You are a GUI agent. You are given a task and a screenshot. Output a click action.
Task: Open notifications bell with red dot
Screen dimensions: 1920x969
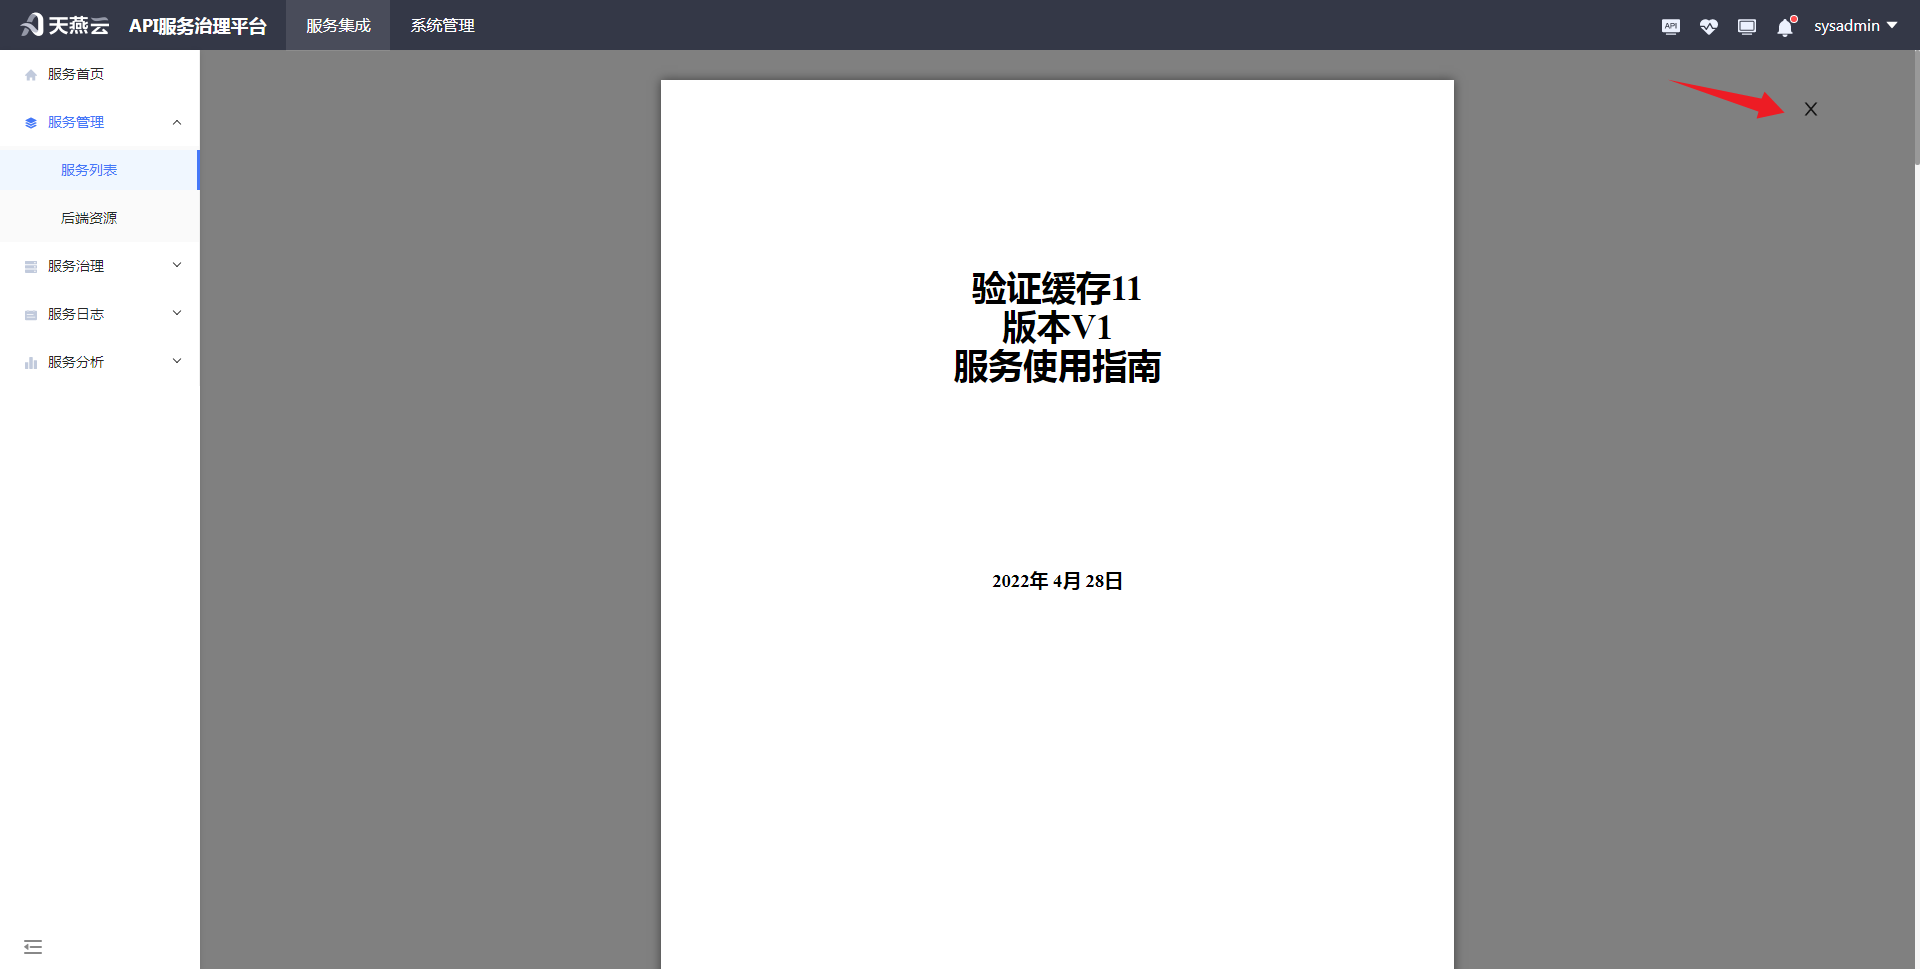tap(1785, 27)
